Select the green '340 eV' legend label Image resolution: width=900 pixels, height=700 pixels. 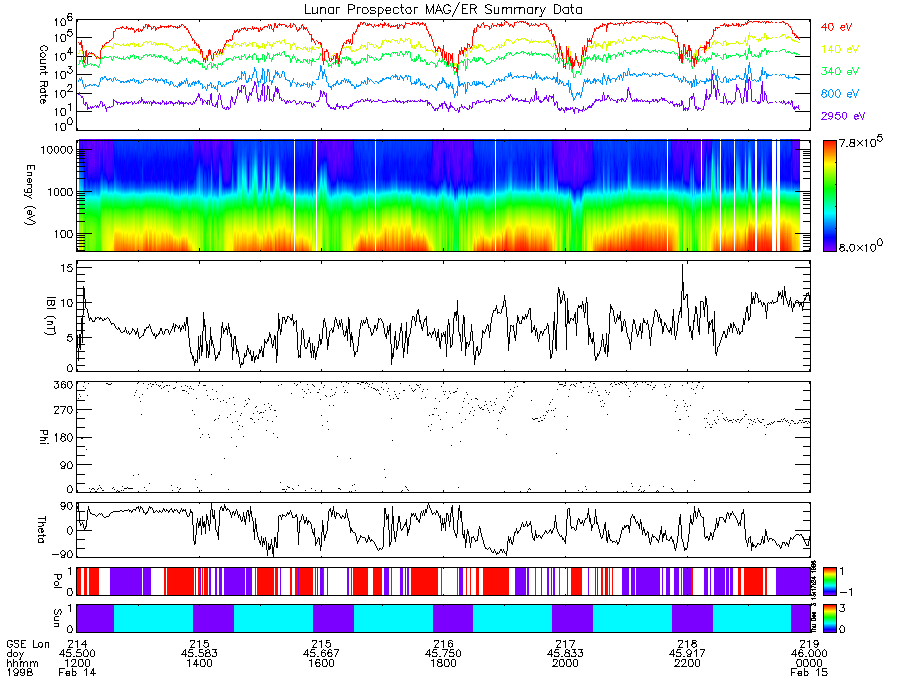840,71
